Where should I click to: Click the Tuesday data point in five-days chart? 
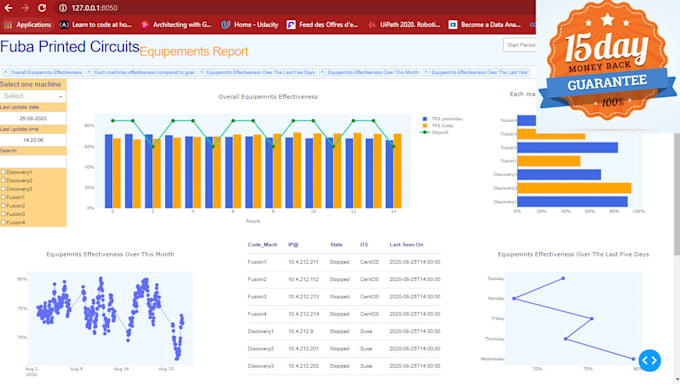(563, 278)
